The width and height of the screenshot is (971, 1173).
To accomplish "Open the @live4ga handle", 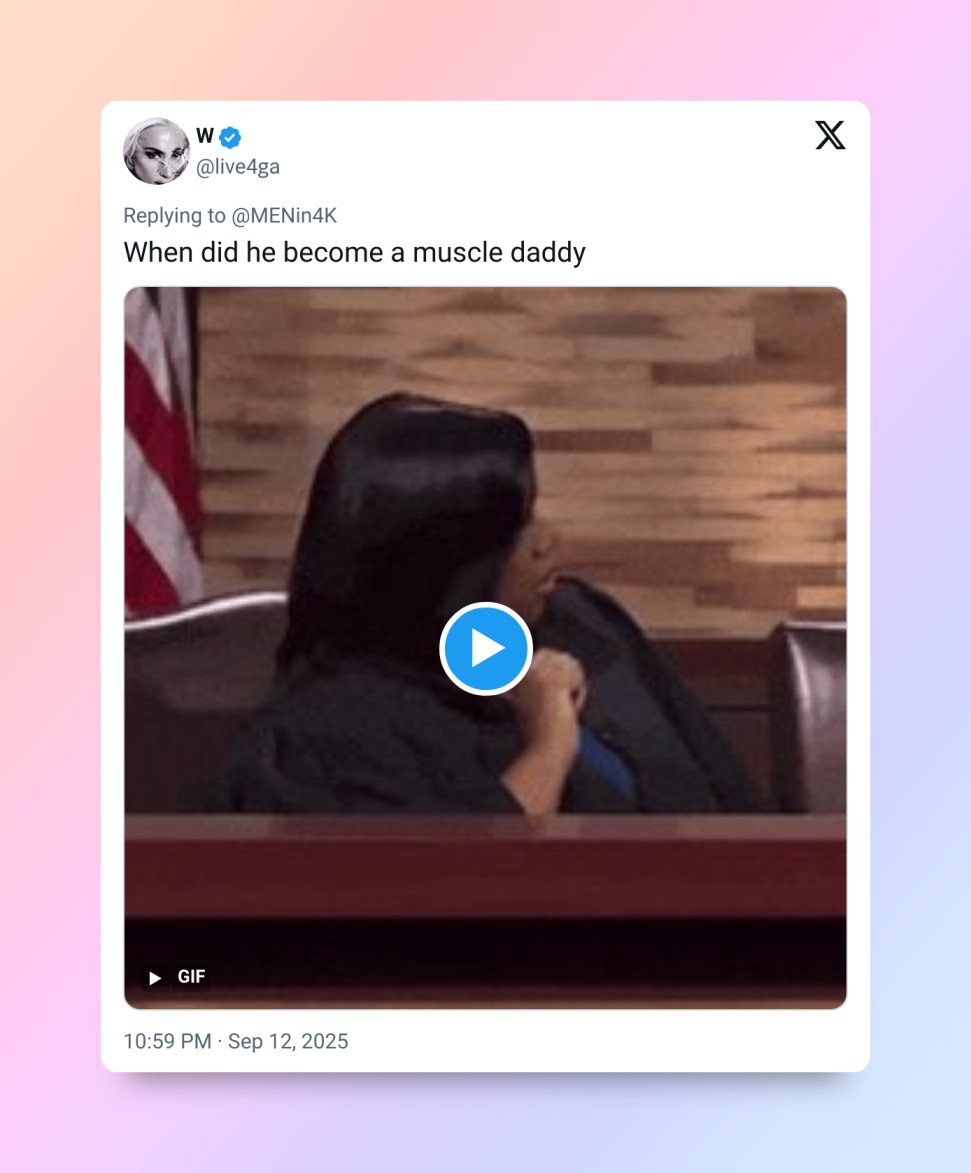I will point(238,167).
